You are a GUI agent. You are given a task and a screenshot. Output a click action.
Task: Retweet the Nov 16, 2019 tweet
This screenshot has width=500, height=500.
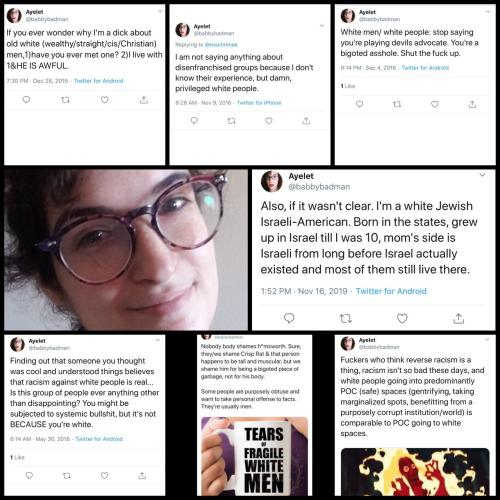tap(345, 319)
